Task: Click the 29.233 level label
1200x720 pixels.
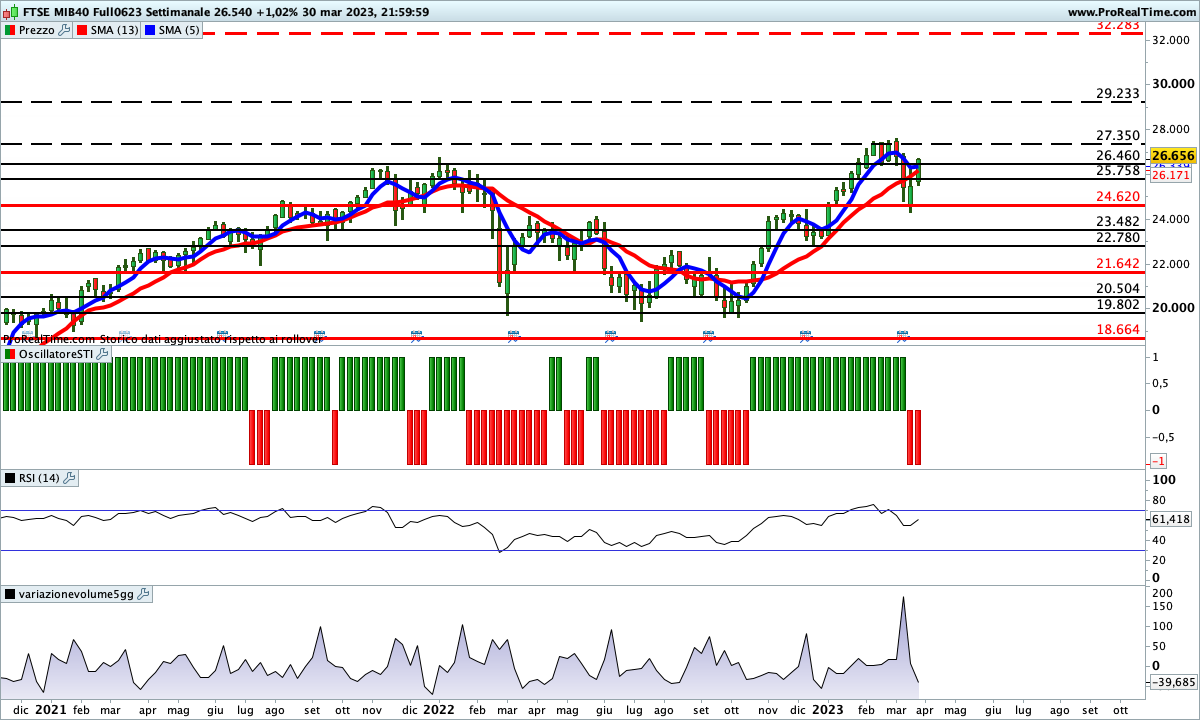Action: click(x=1118, y=93)
